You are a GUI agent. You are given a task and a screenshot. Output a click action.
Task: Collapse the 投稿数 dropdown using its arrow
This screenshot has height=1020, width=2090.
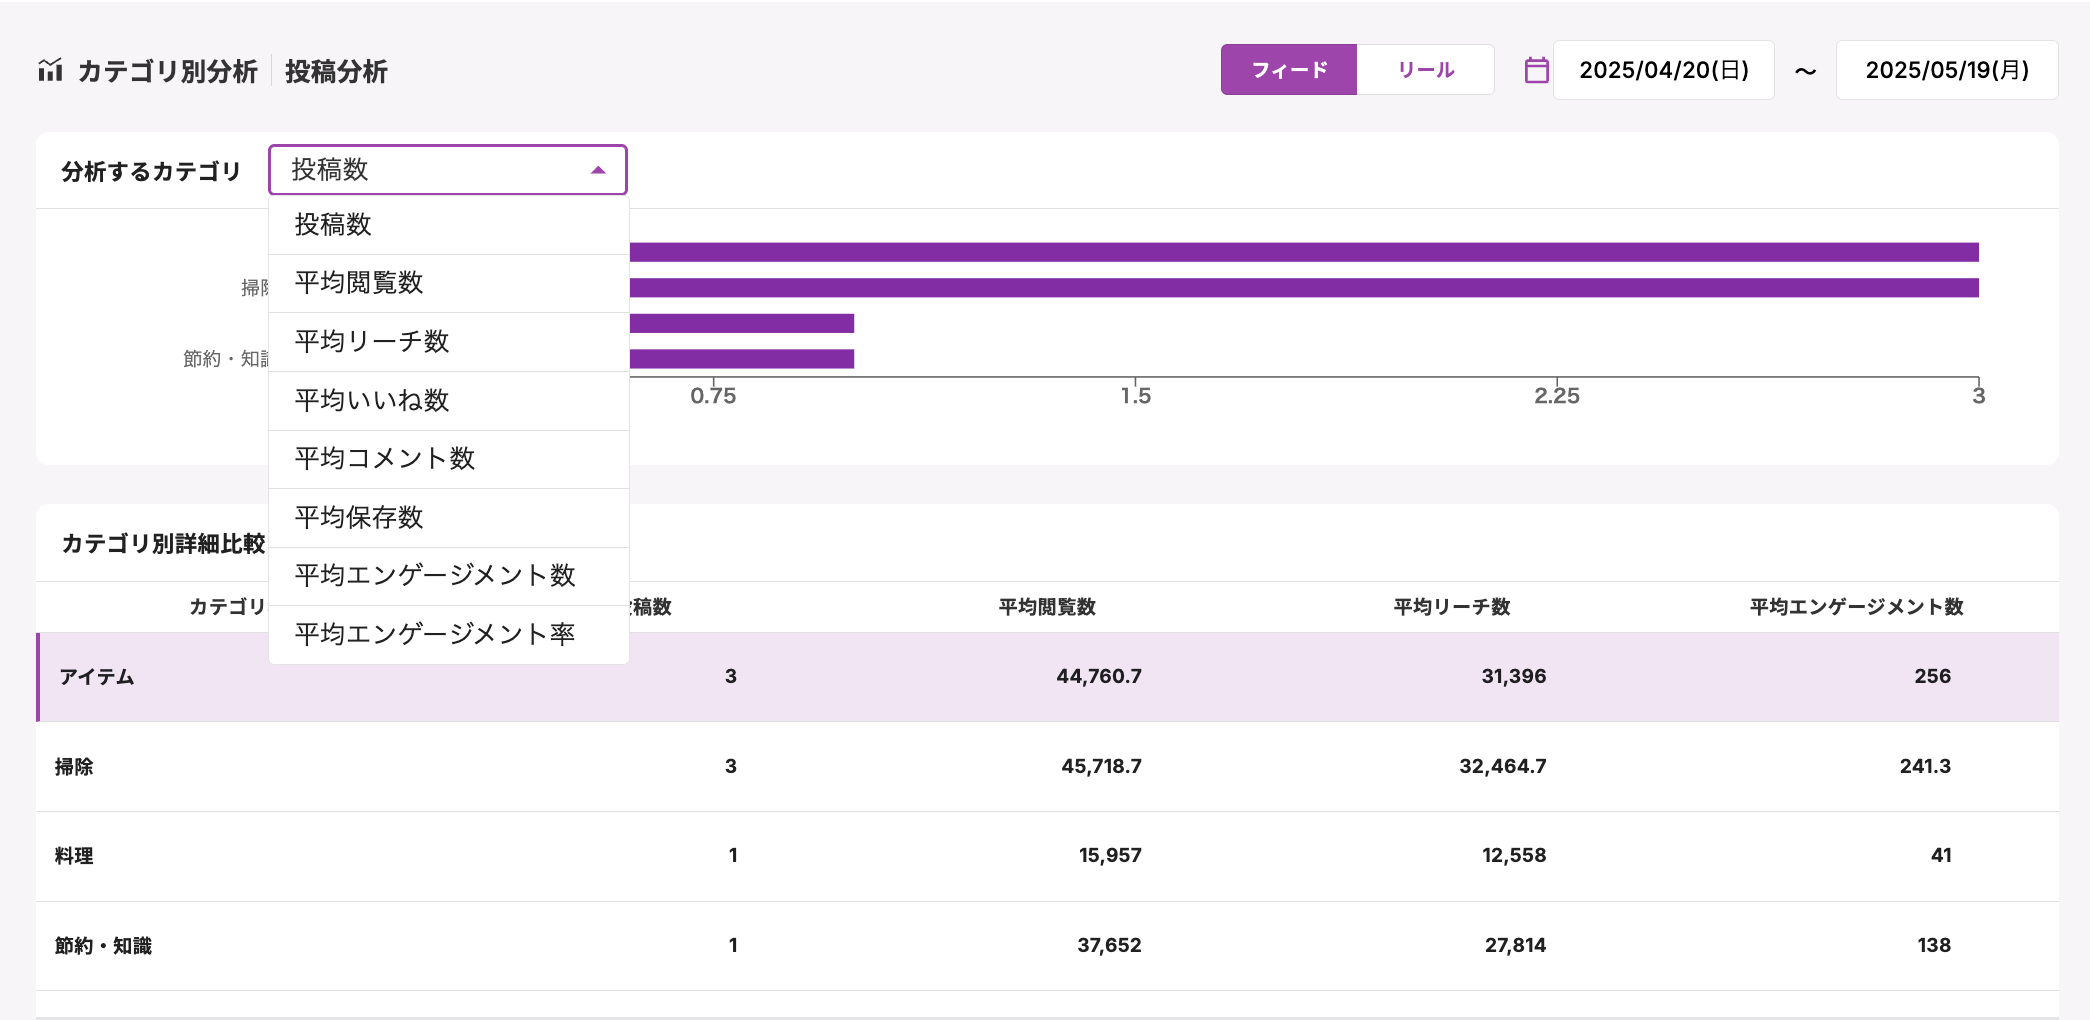pos(598,170)
